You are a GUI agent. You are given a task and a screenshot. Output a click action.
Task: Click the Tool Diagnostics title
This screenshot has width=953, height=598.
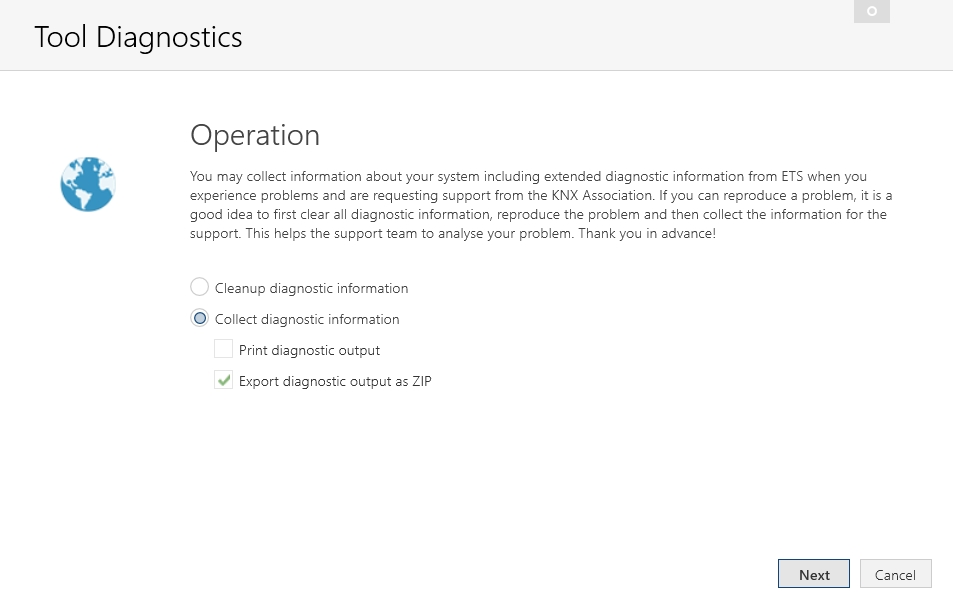138,37
